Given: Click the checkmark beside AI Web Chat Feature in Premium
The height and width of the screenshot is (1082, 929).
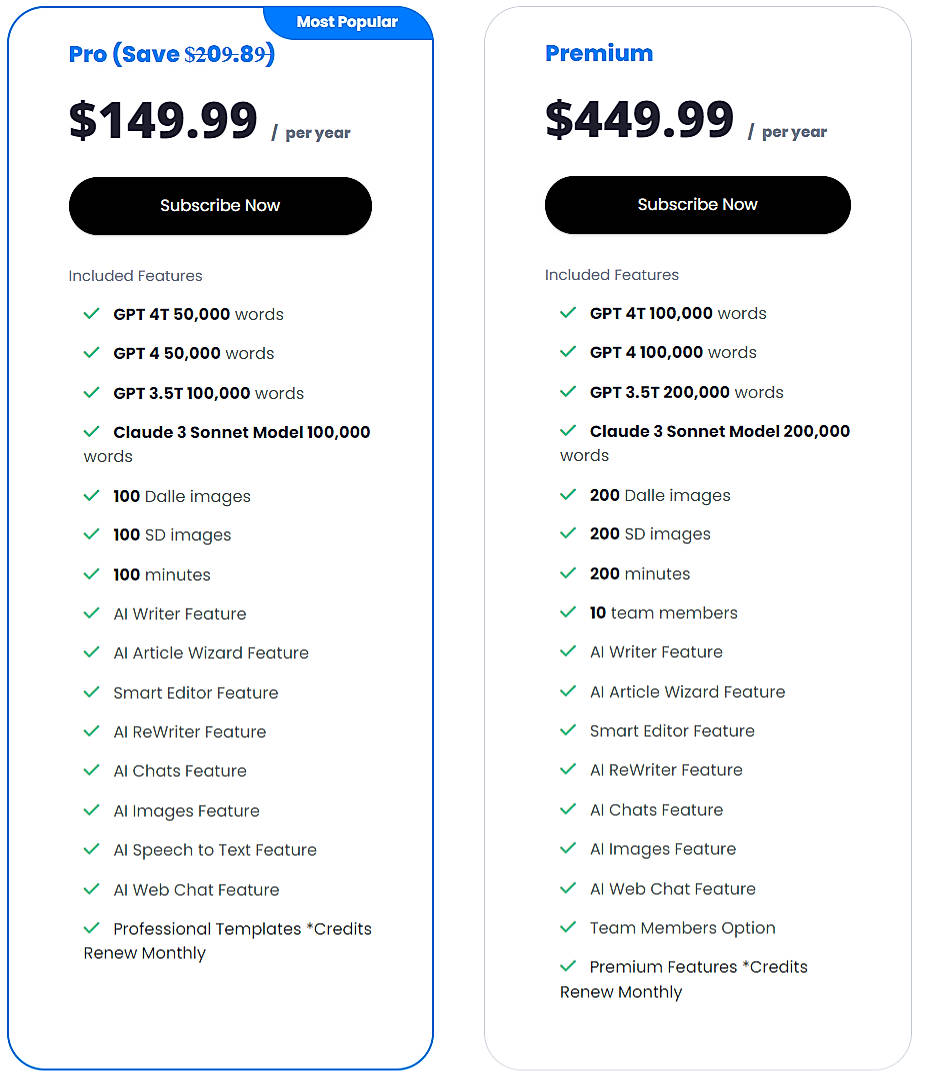Looking at the screenshot, I should click(x=568, y=889).
